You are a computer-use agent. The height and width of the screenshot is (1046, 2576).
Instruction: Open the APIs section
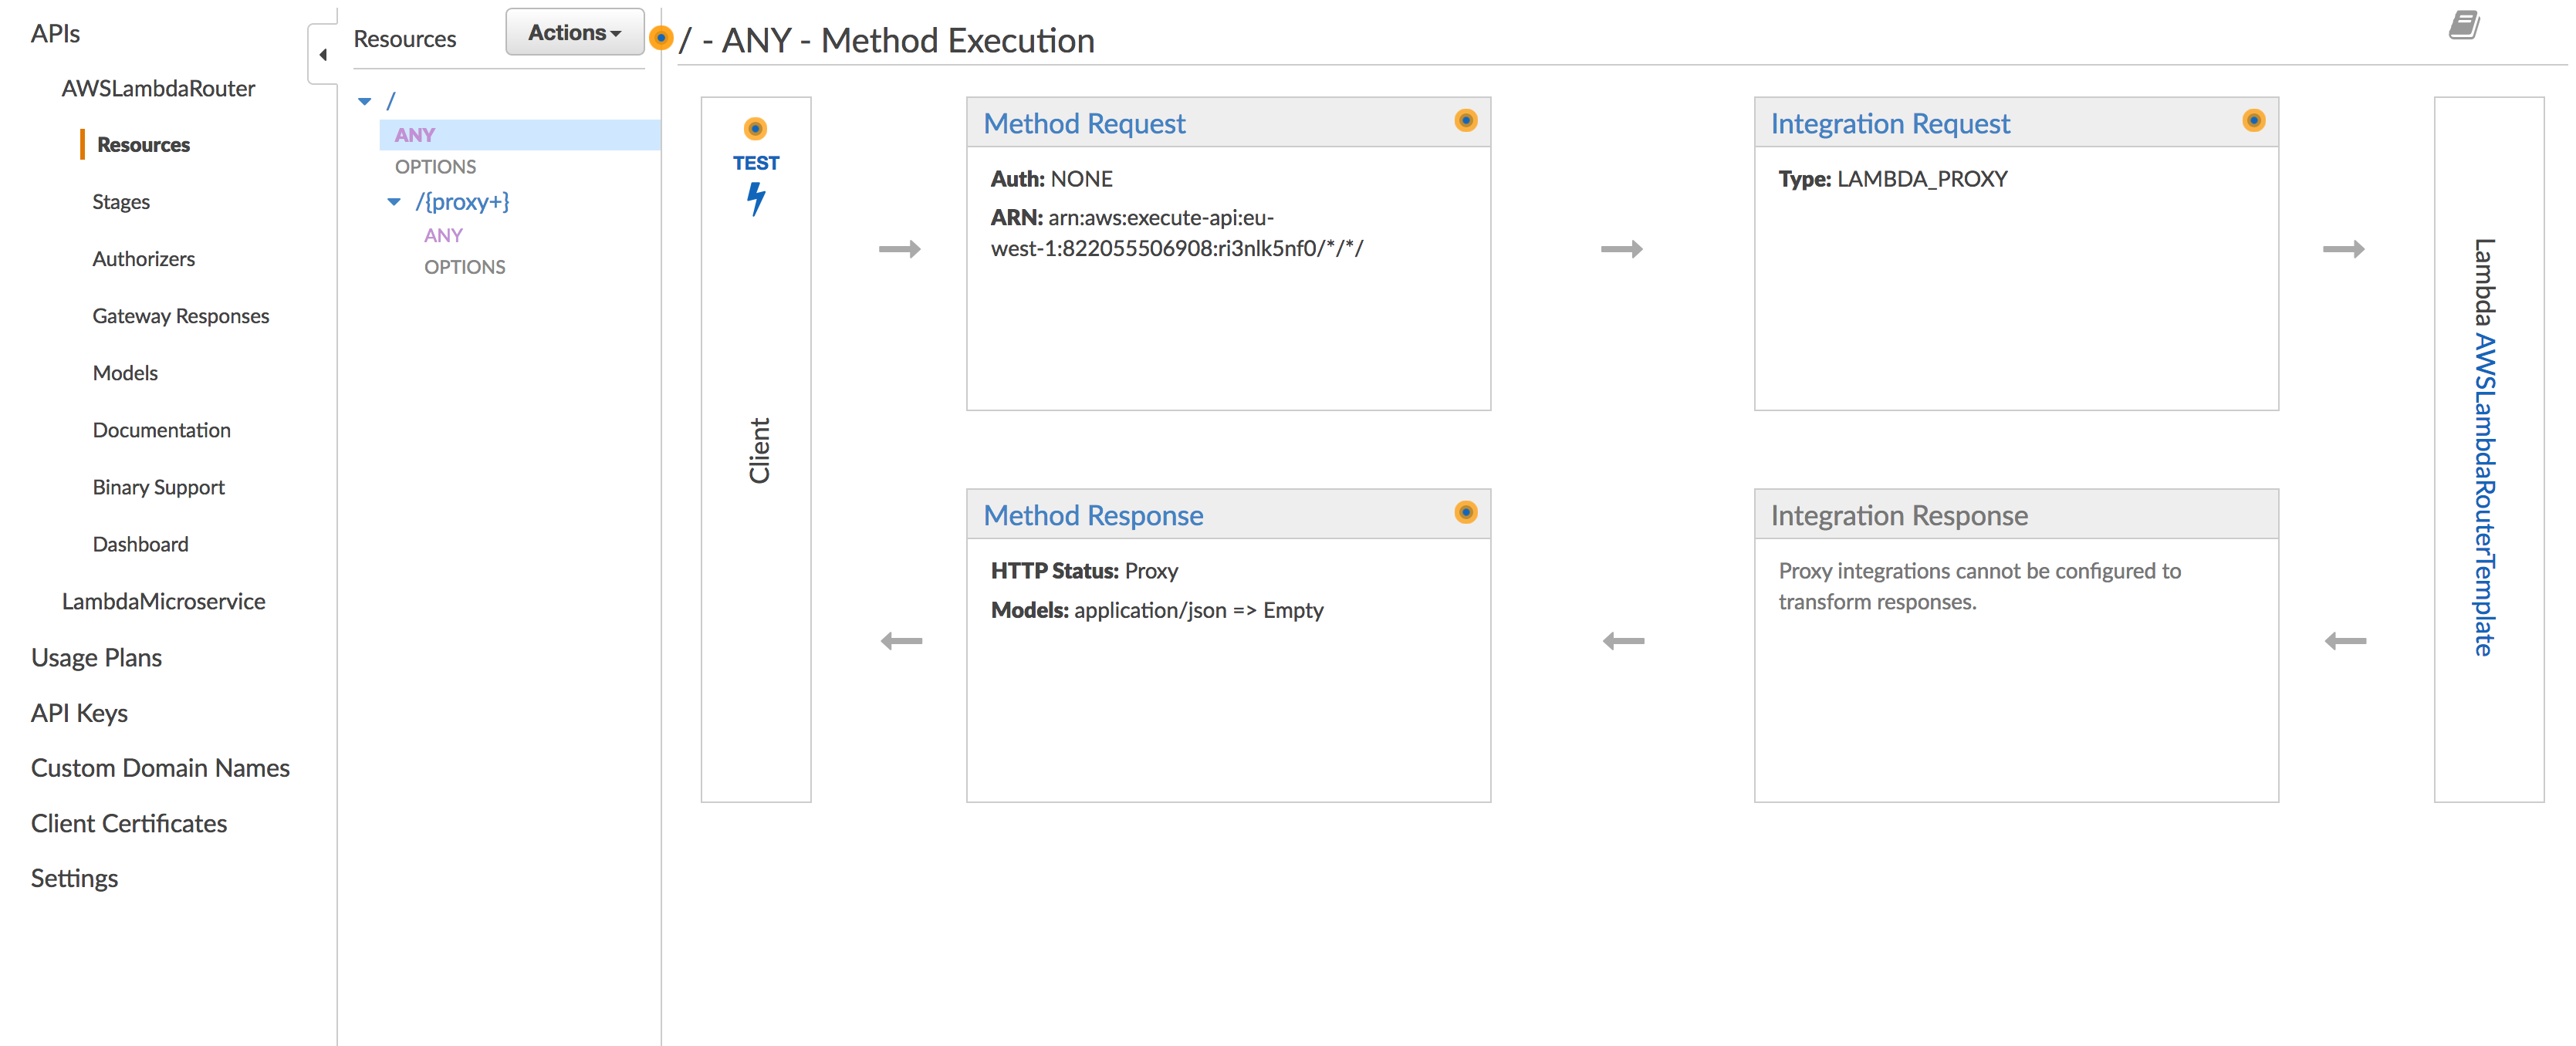(x=55, y=34)
